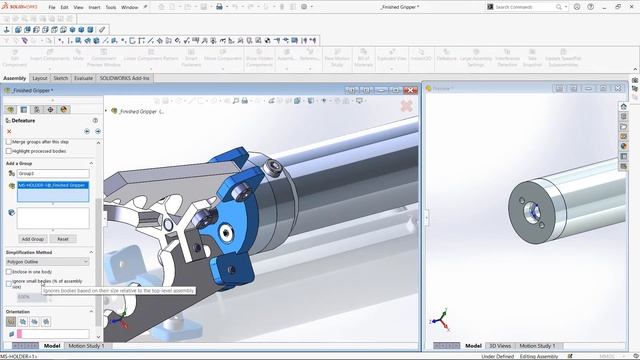This screenshot has height=360, width=640.
Task: Open File Explorer folder icon in task pane
Action: 623,127
